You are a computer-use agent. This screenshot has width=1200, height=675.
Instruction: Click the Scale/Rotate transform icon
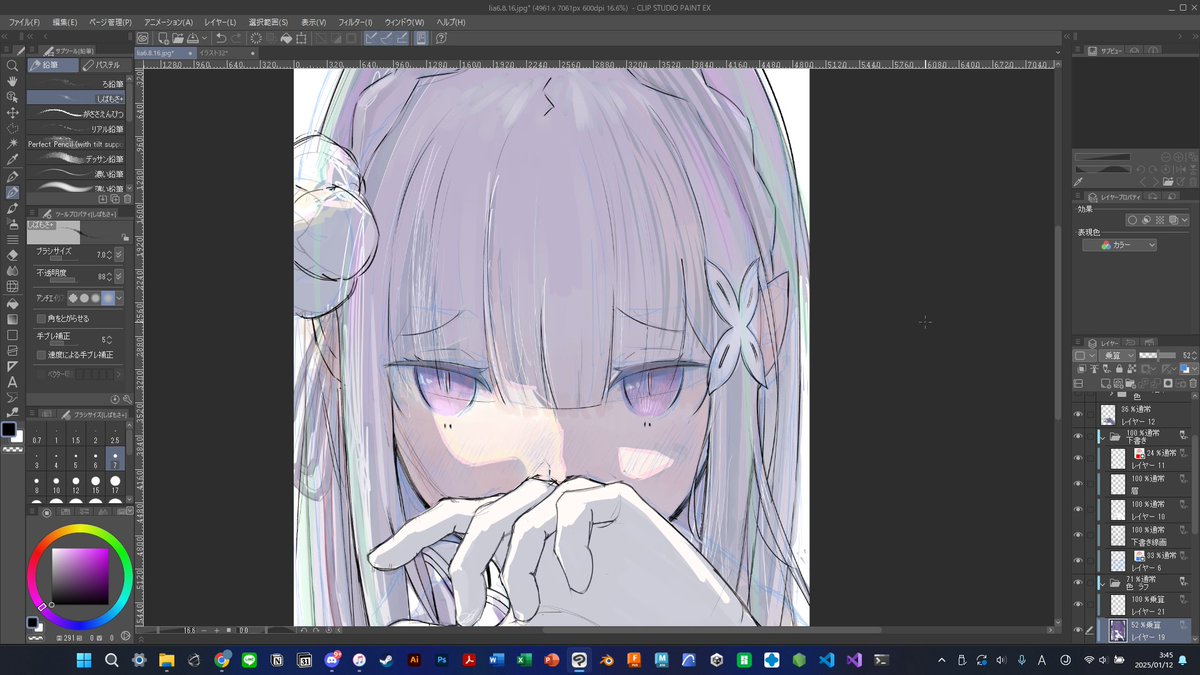[300, 38]
